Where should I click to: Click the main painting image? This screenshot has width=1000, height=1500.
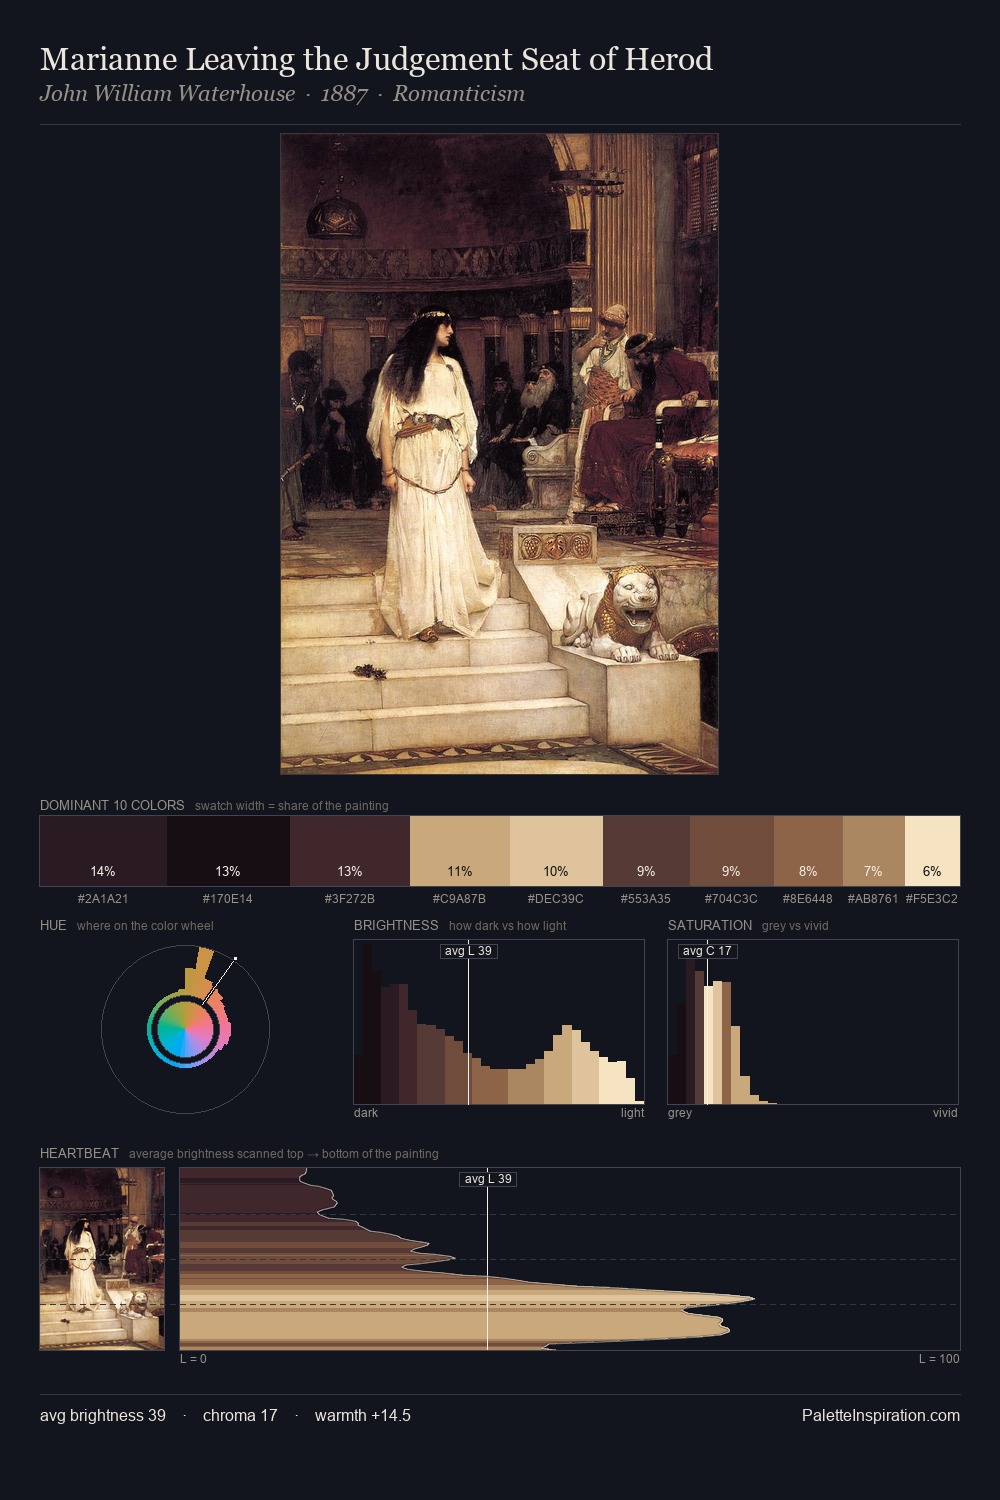click(499, 454)
